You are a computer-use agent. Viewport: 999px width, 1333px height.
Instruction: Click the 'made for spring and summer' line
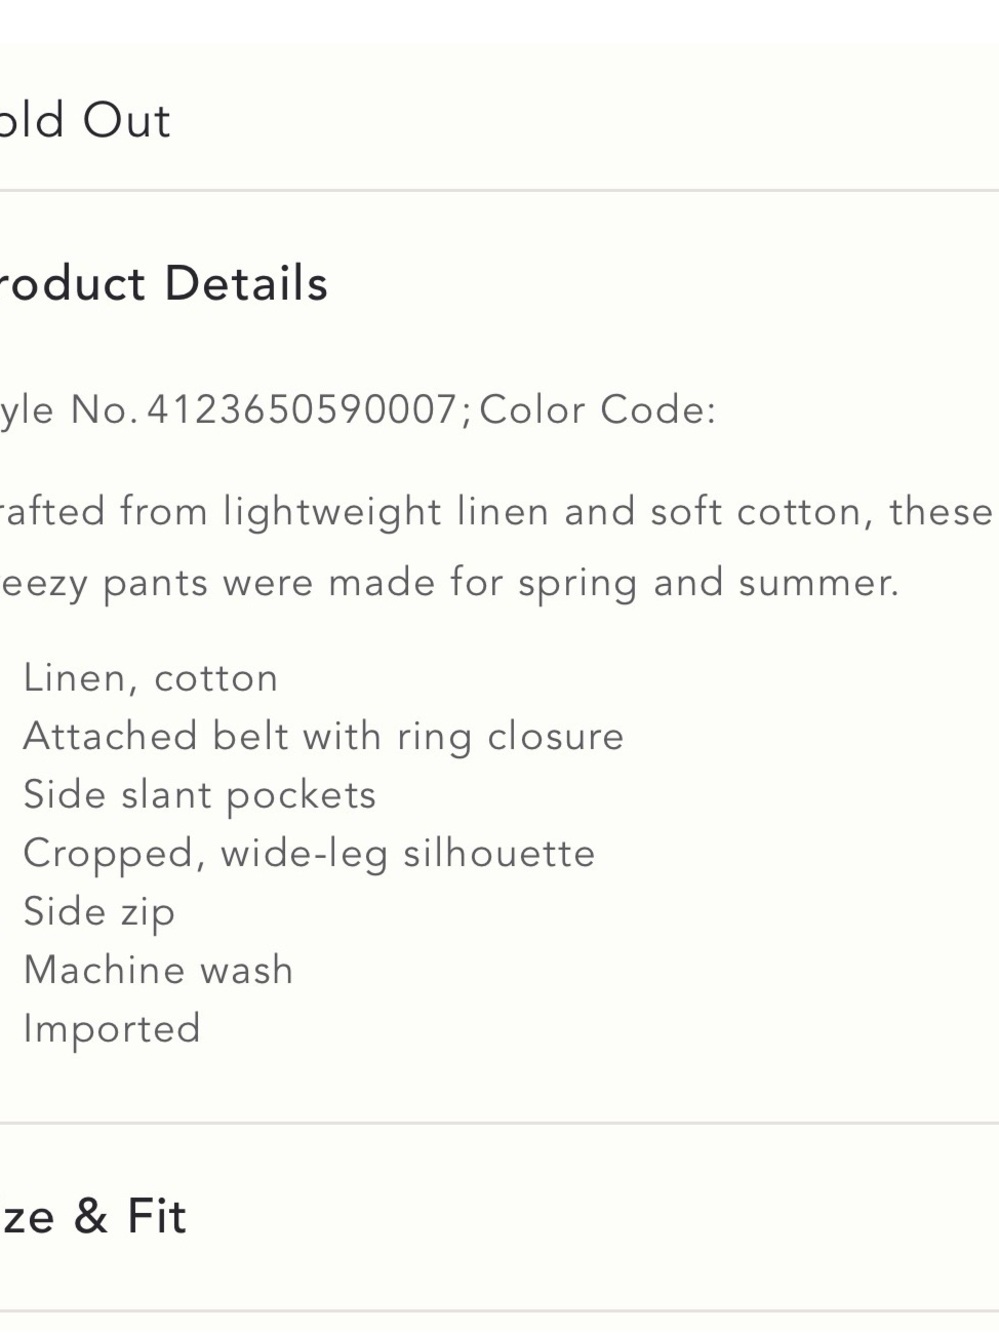pyautogui.click(x=449, y=583)
